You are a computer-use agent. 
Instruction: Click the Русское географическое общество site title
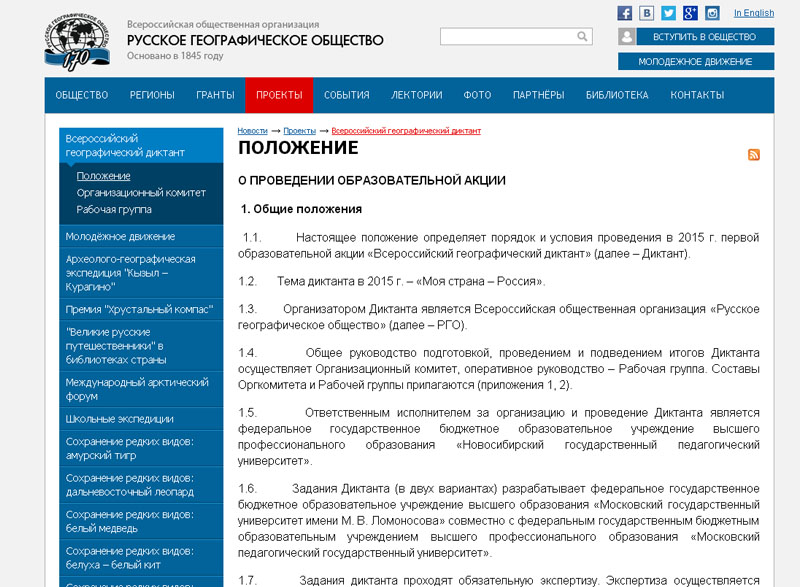pos(255,40)
